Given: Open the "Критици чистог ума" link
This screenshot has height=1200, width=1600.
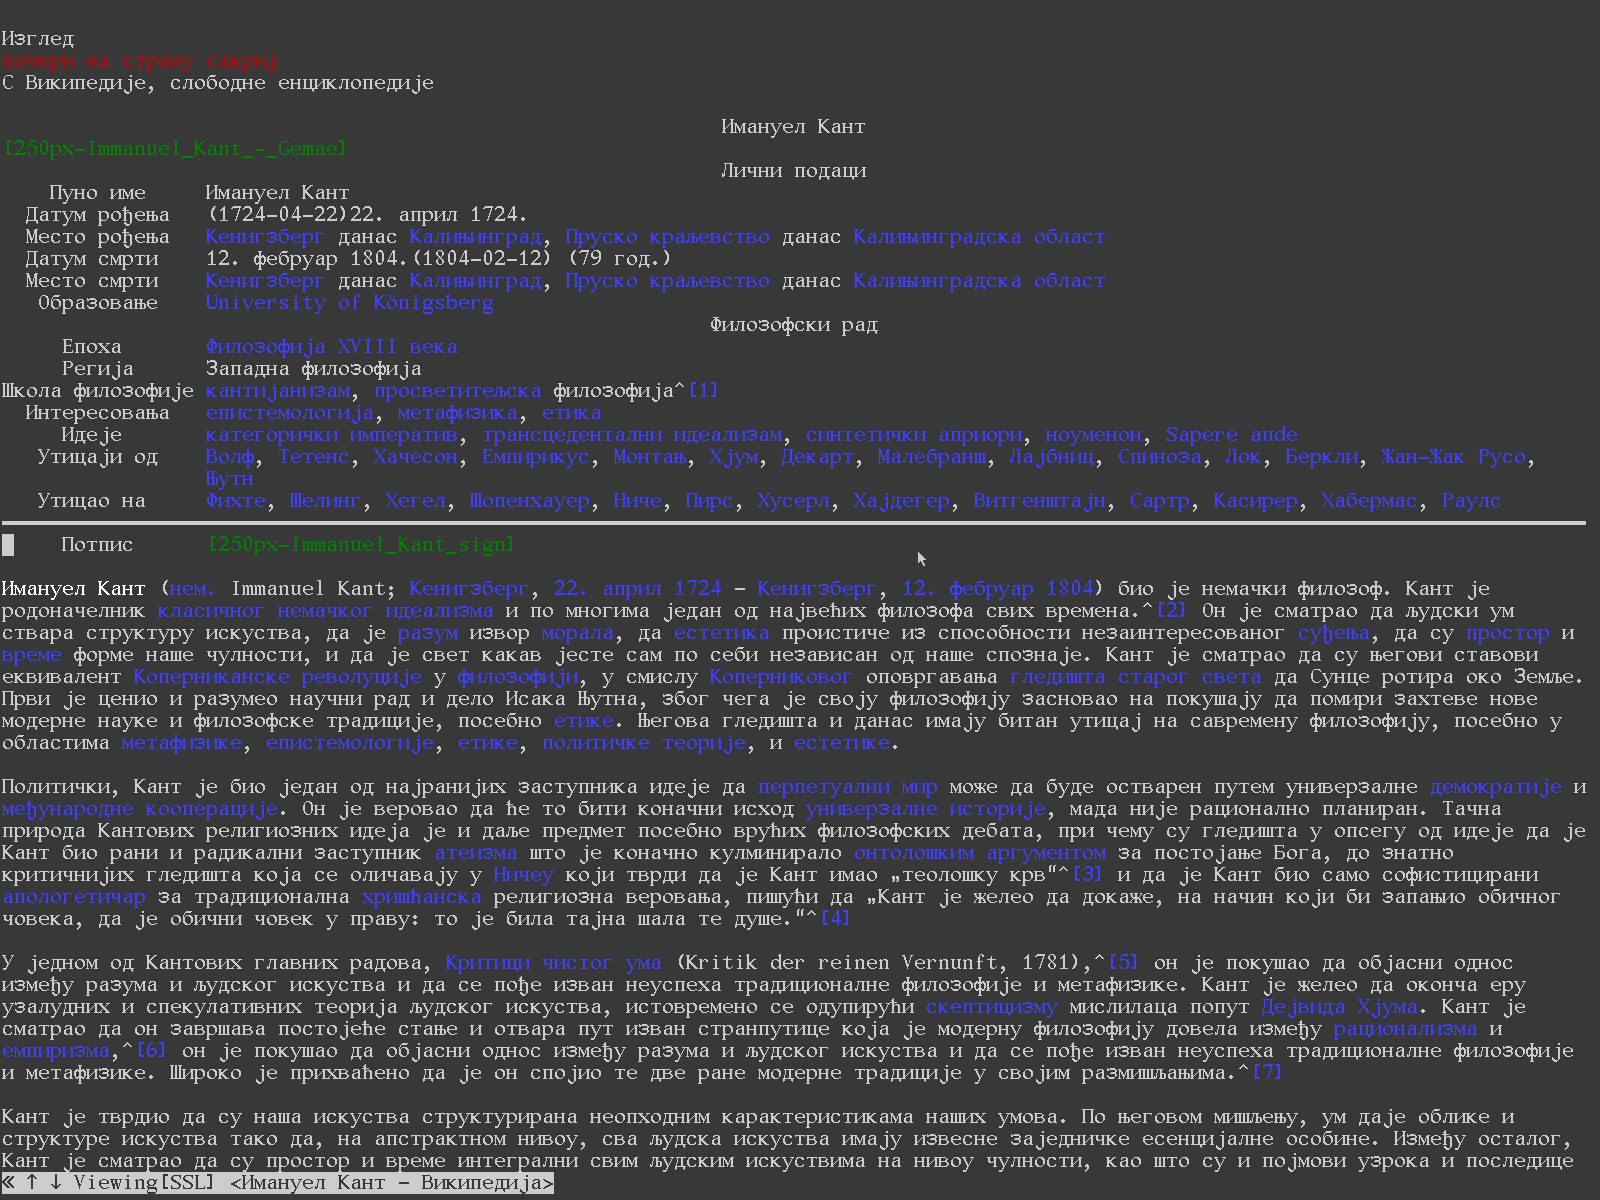Looking at the screenshot, I should 553,963.
